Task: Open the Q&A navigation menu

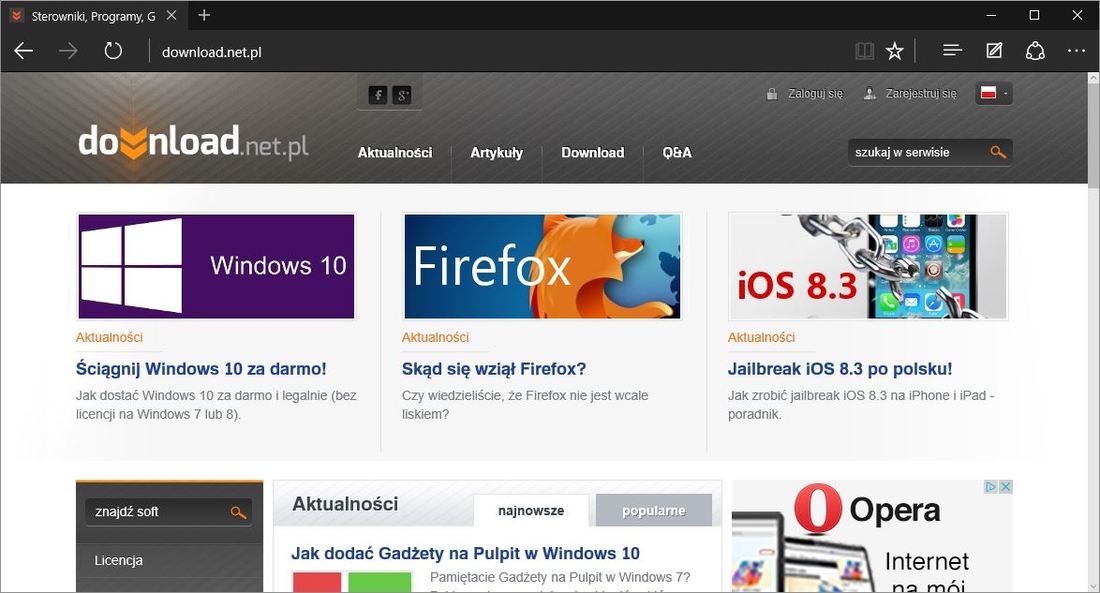Action: [677, 152]
